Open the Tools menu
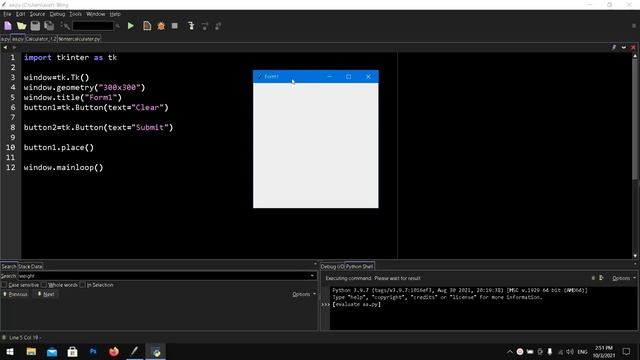Screen dimensions: 640x360 pos(76,14)
